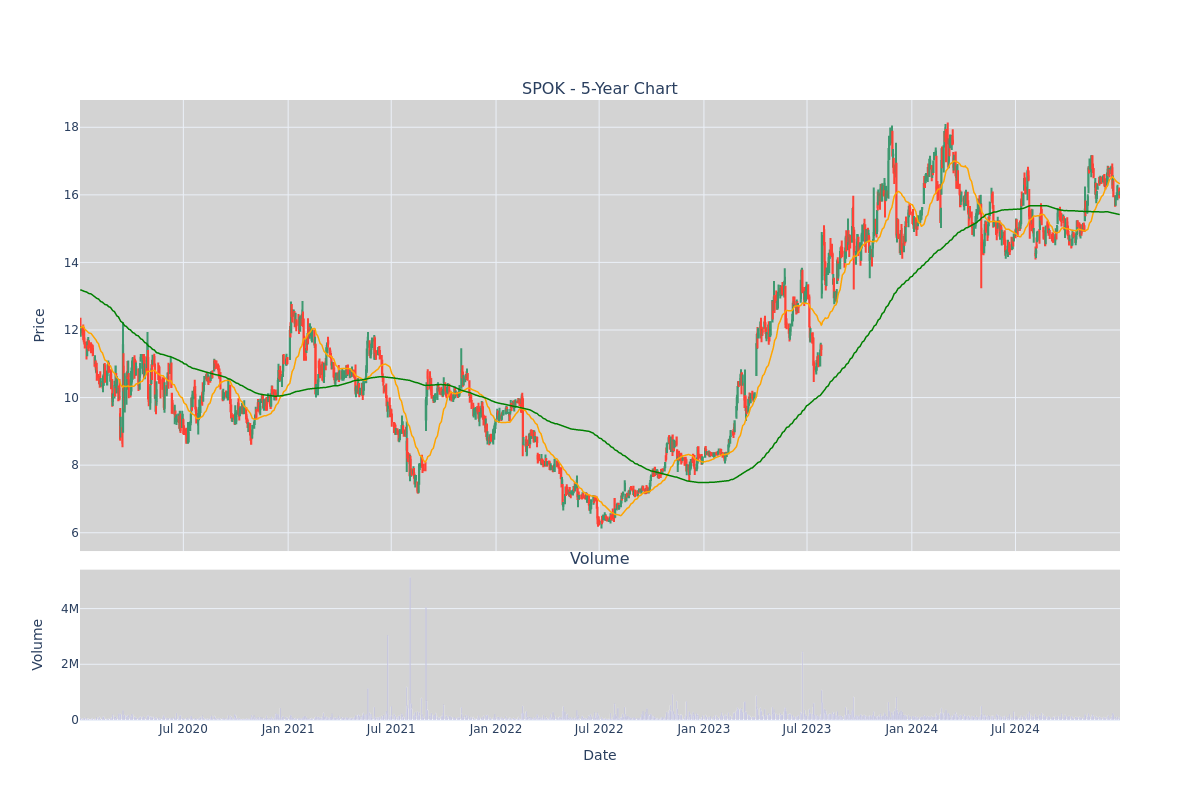
Task: Select the price tick label "12"
Action: tap(71, 330)
